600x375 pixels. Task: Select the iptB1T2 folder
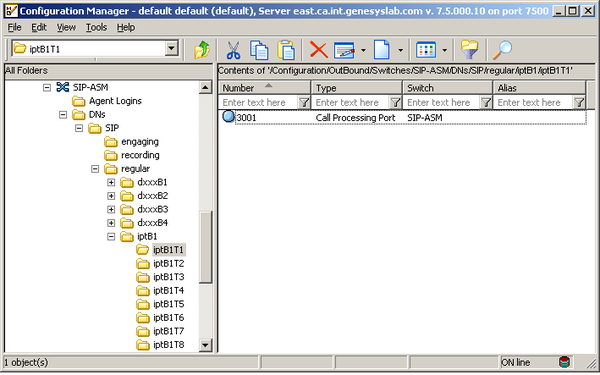pyautogui.click(x=168, y=263)
